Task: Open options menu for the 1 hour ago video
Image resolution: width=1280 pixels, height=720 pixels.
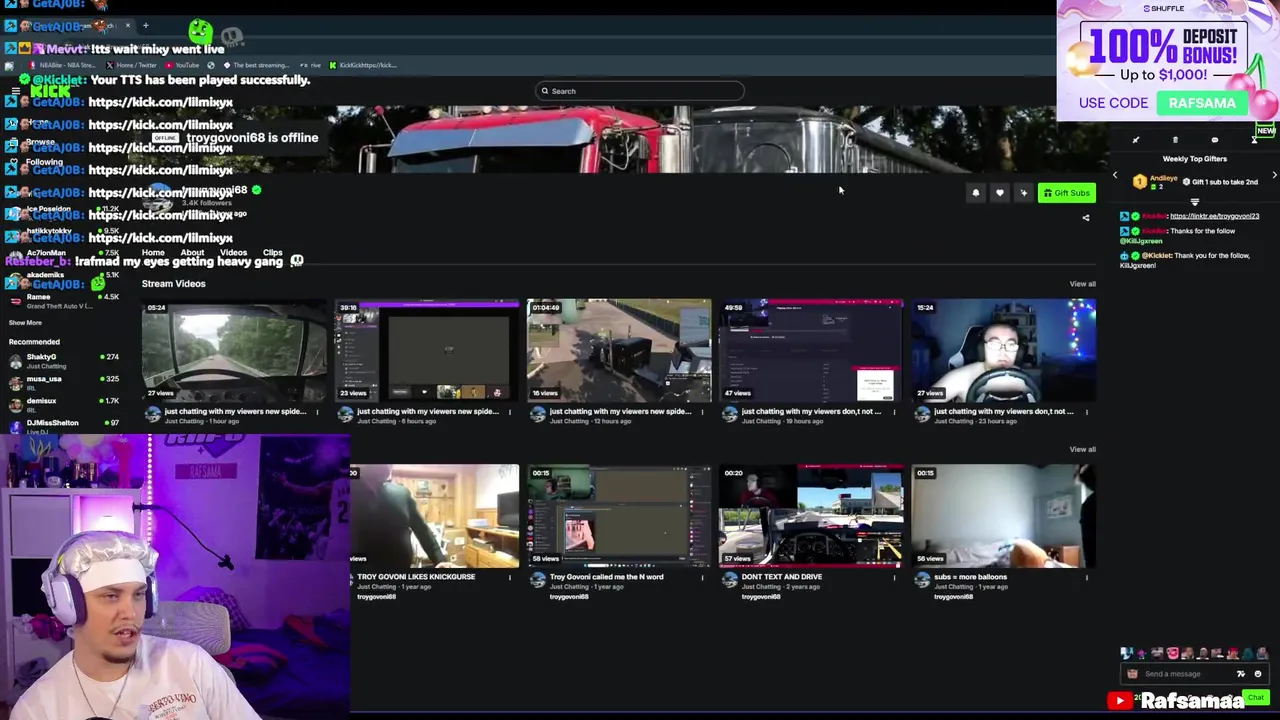Action: [x=317, y=412]
